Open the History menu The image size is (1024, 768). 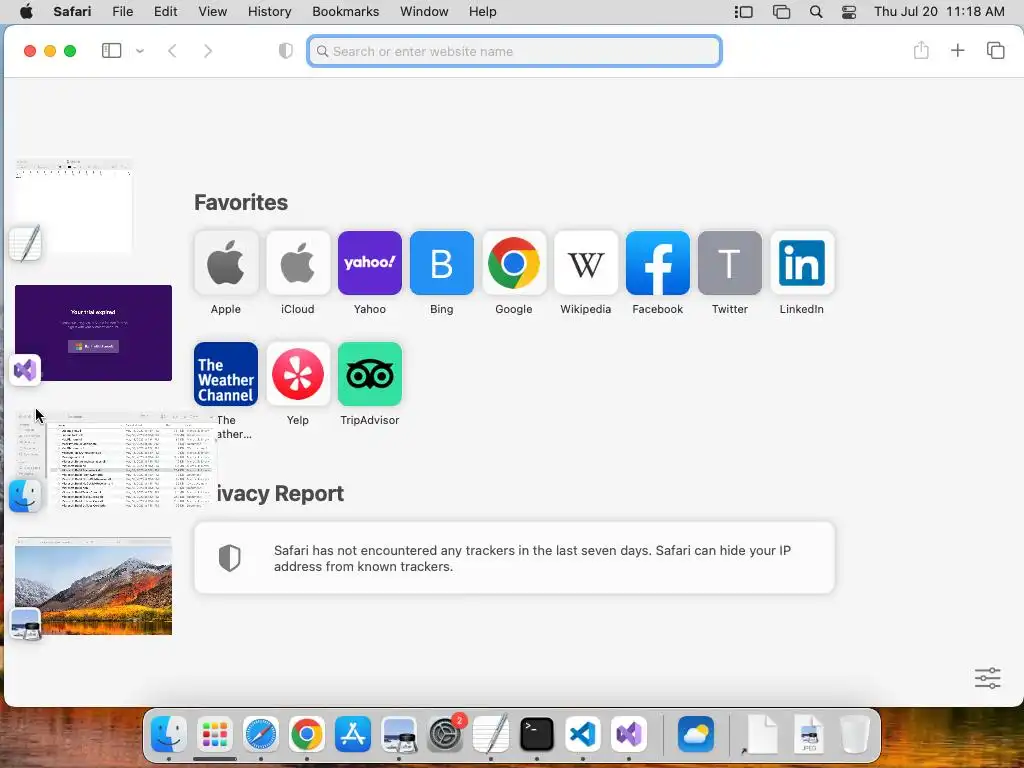[269, 11]
